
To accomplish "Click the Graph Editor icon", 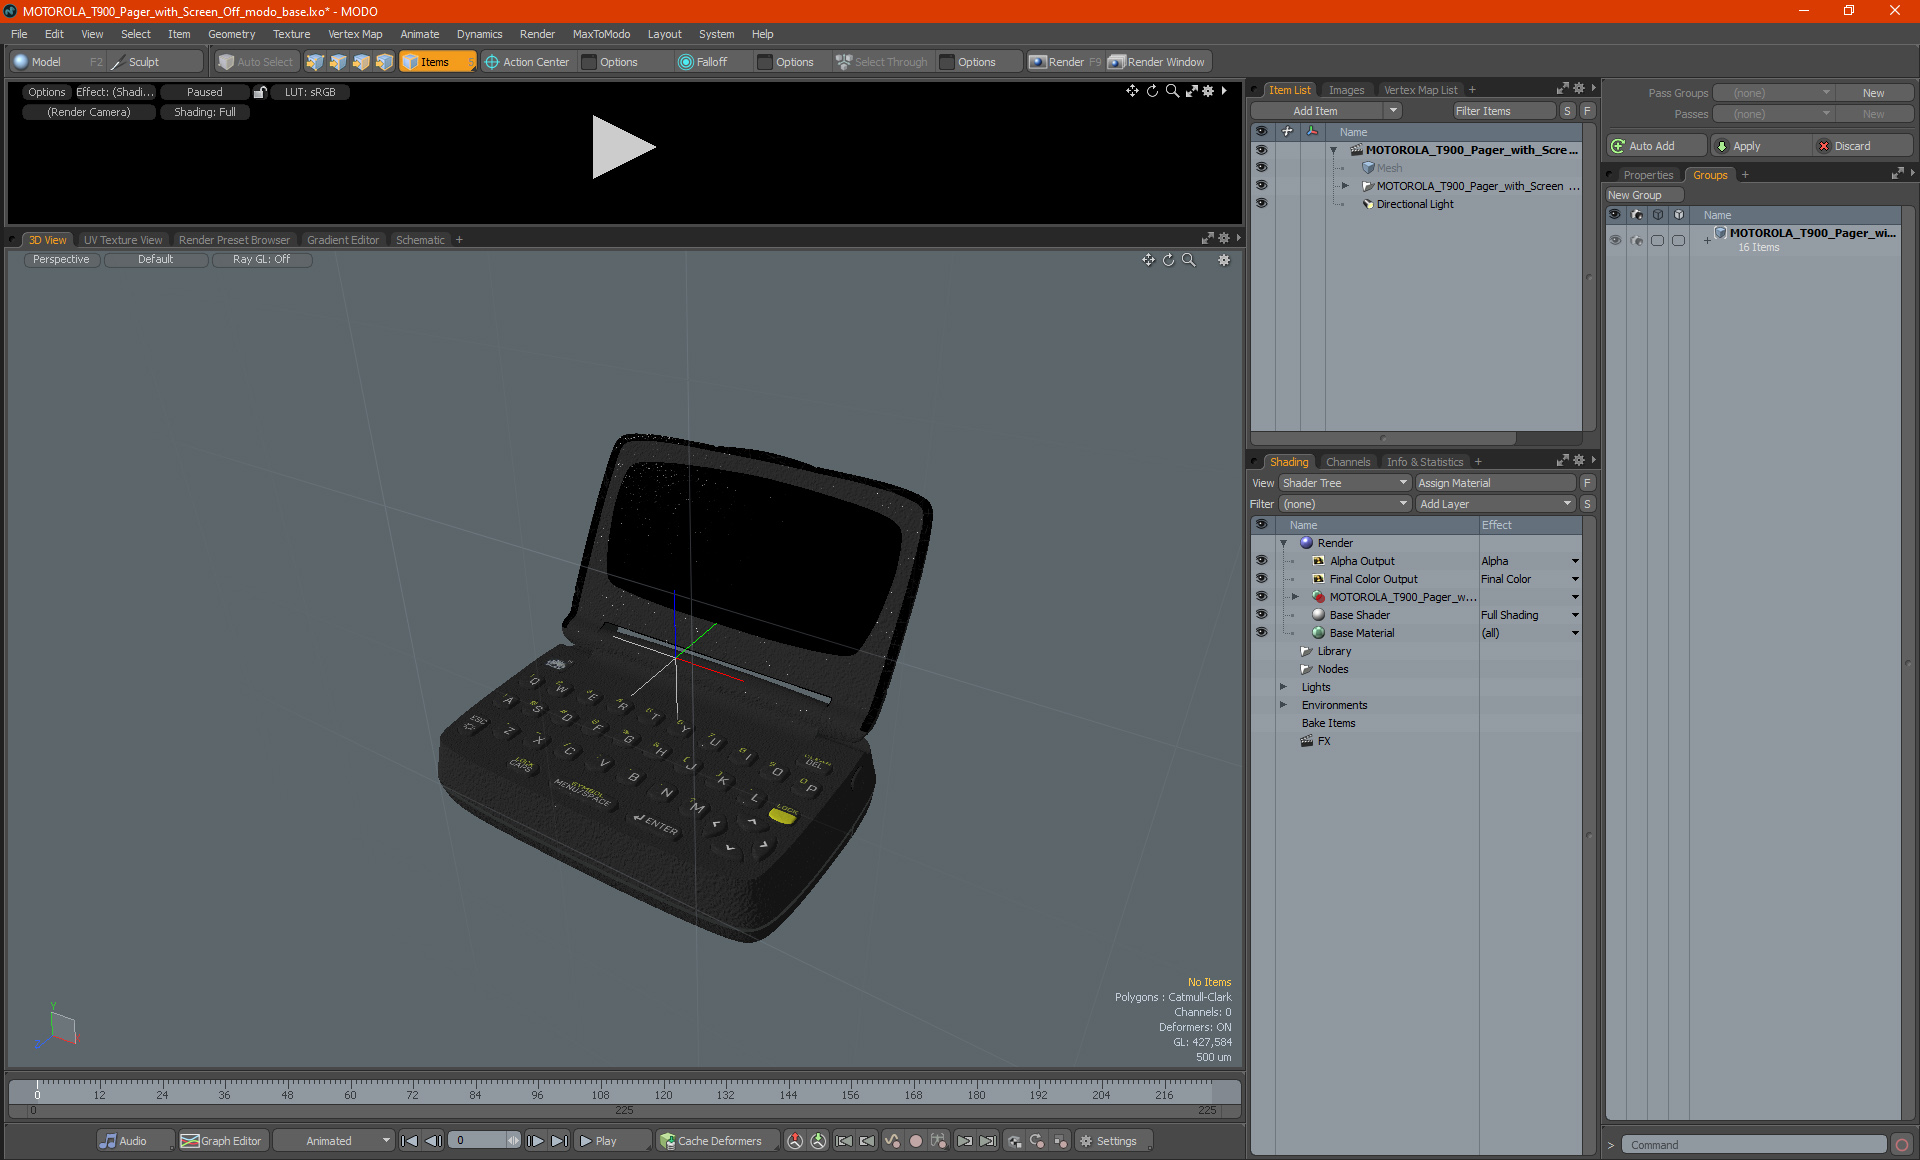I will [x=190, y=1141].
